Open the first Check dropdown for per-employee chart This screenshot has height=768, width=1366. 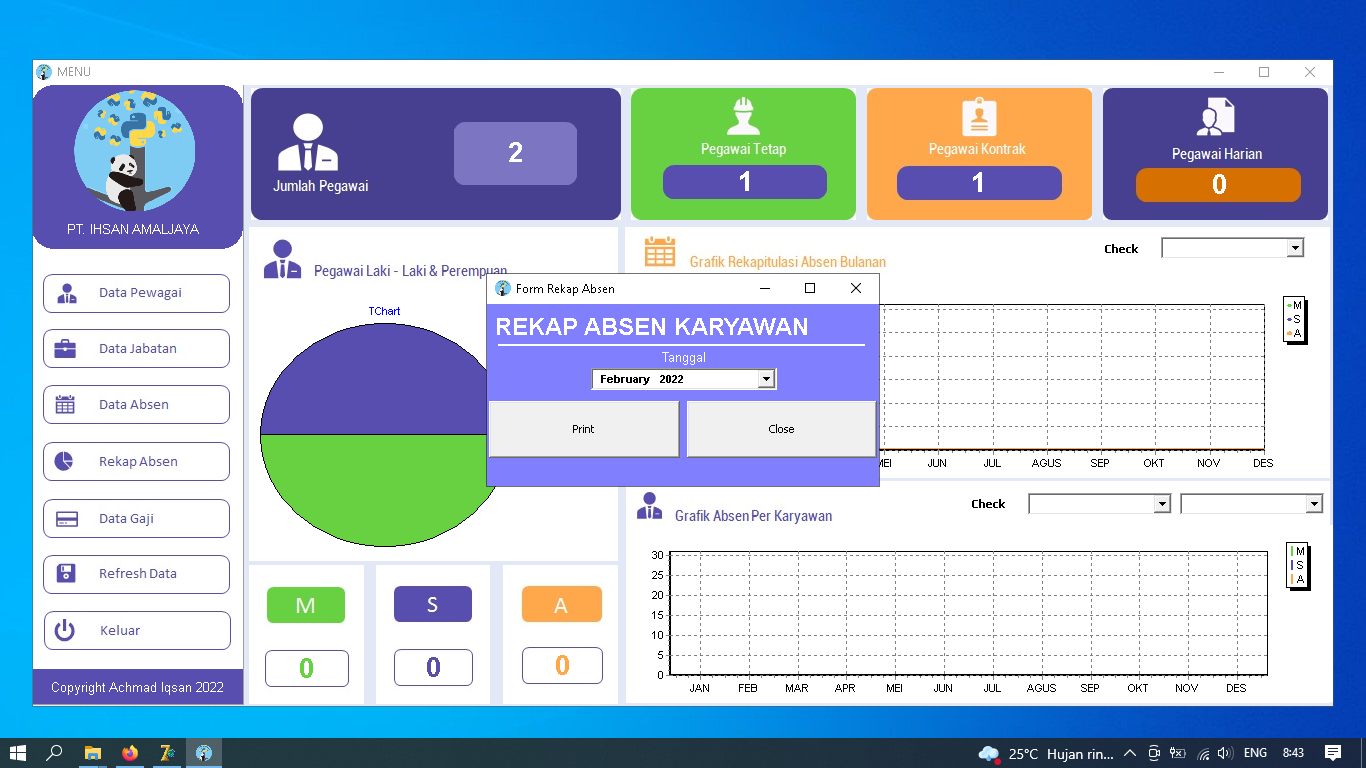(1163, 503)
